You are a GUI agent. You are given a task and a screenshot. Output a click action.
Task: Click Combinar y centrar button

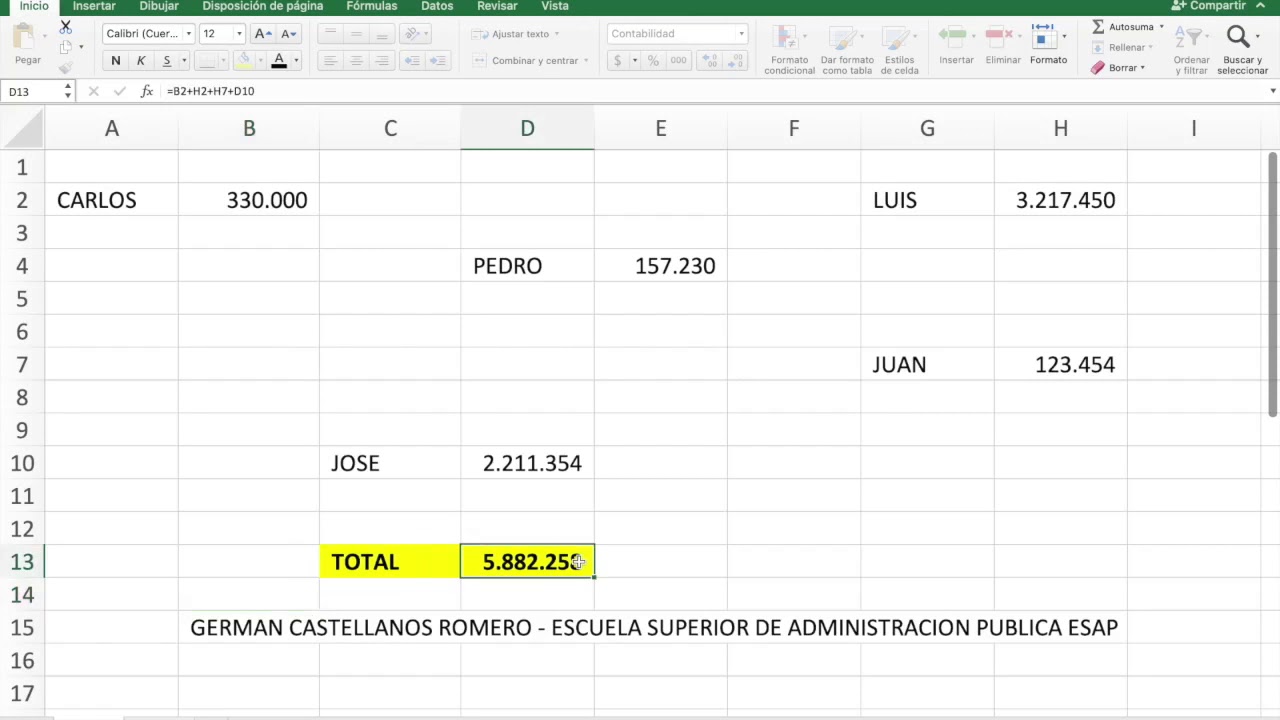click(x=529, y=61)
